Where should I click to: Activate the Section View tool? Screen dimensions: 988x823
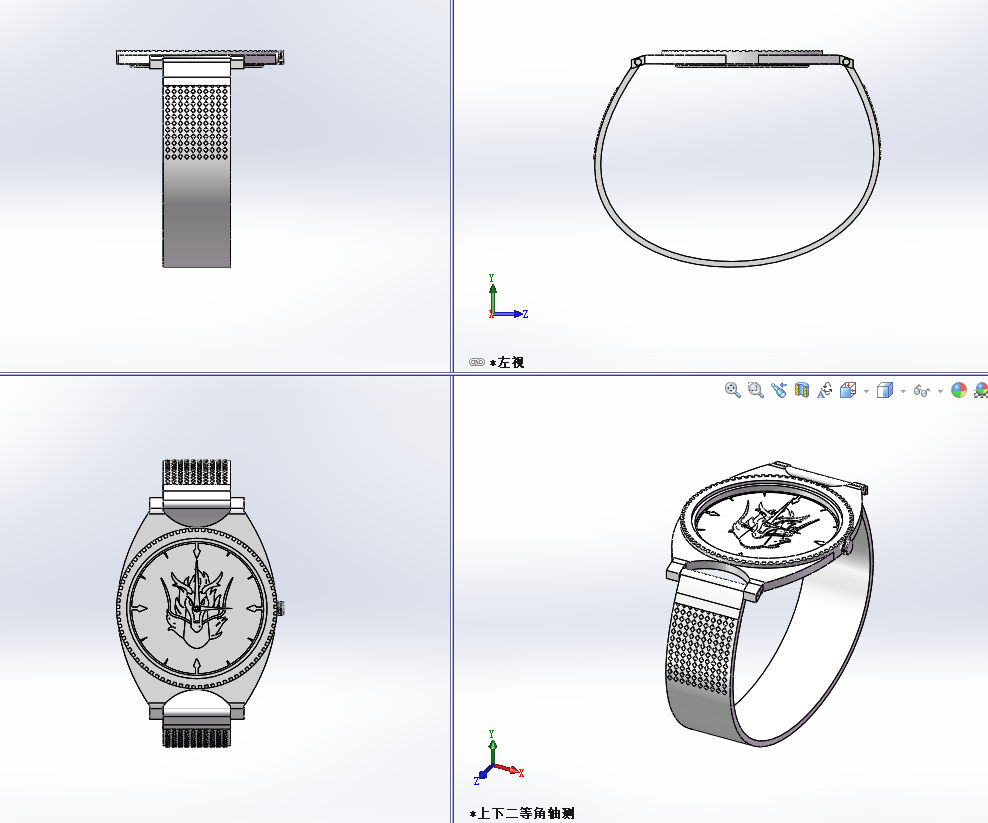point(801,390)
